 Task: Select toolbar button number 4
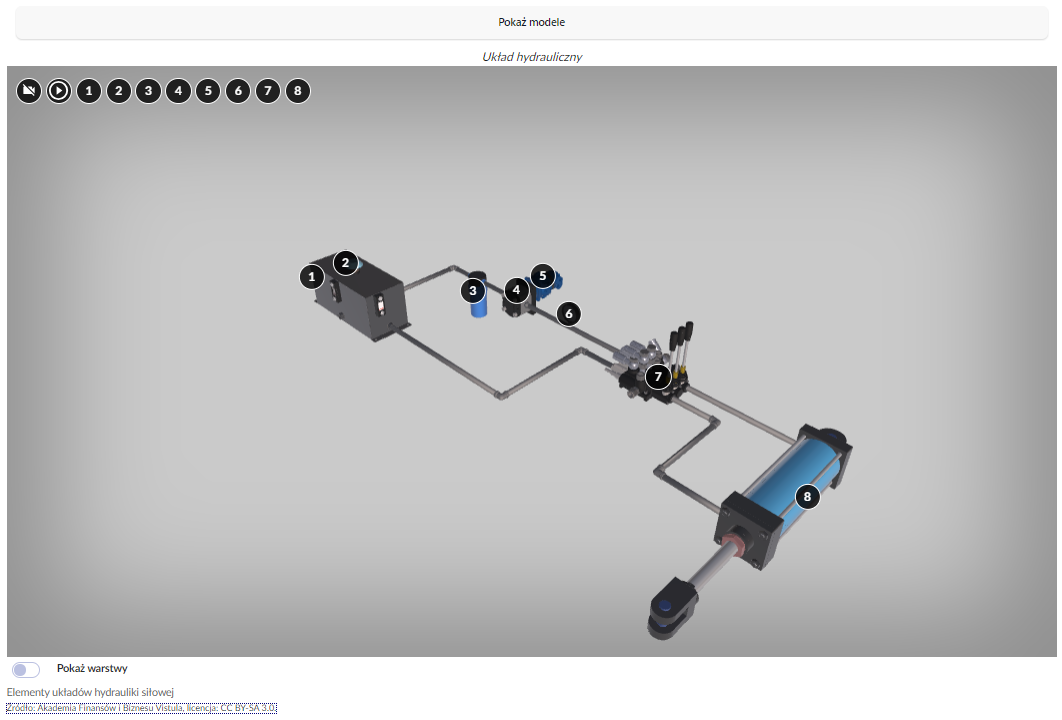tap(178, 91)
